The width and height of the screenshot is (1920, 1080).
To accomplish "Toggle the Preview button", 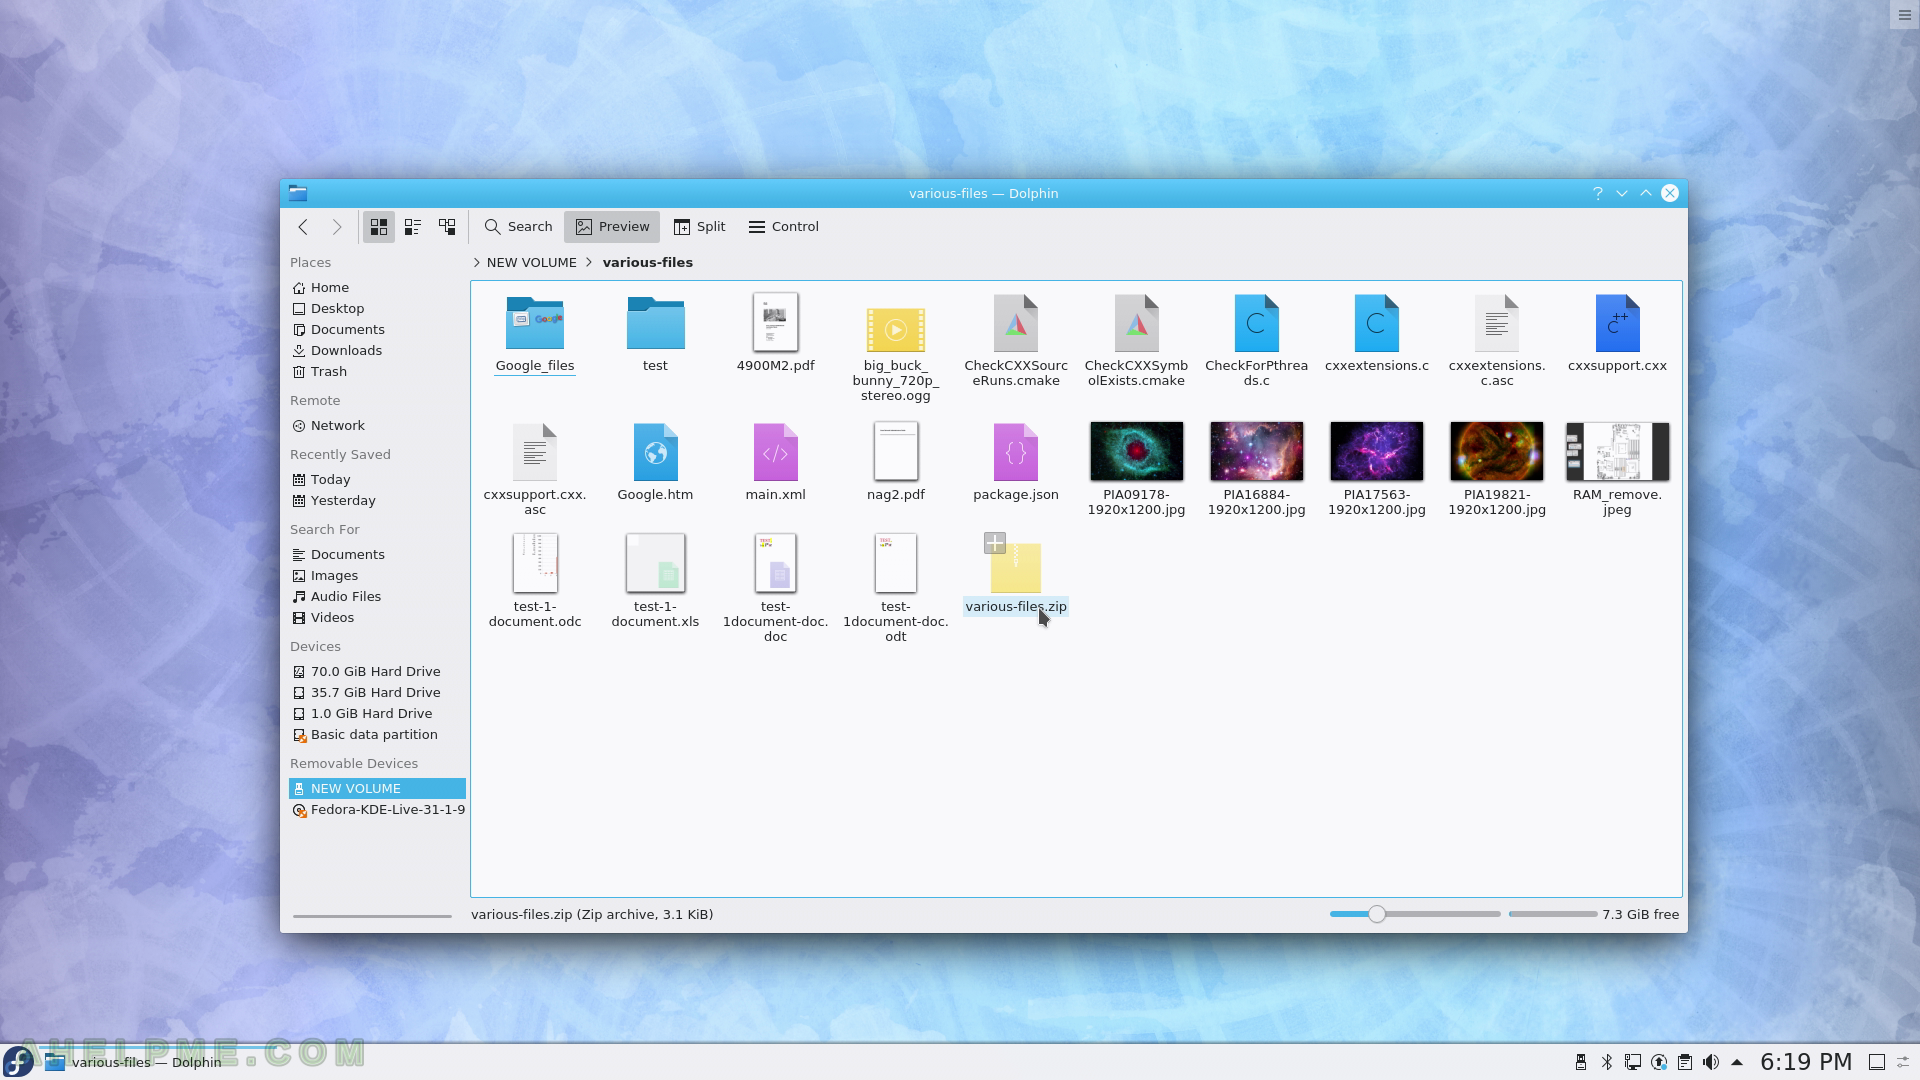I will [x=612, y=227].
